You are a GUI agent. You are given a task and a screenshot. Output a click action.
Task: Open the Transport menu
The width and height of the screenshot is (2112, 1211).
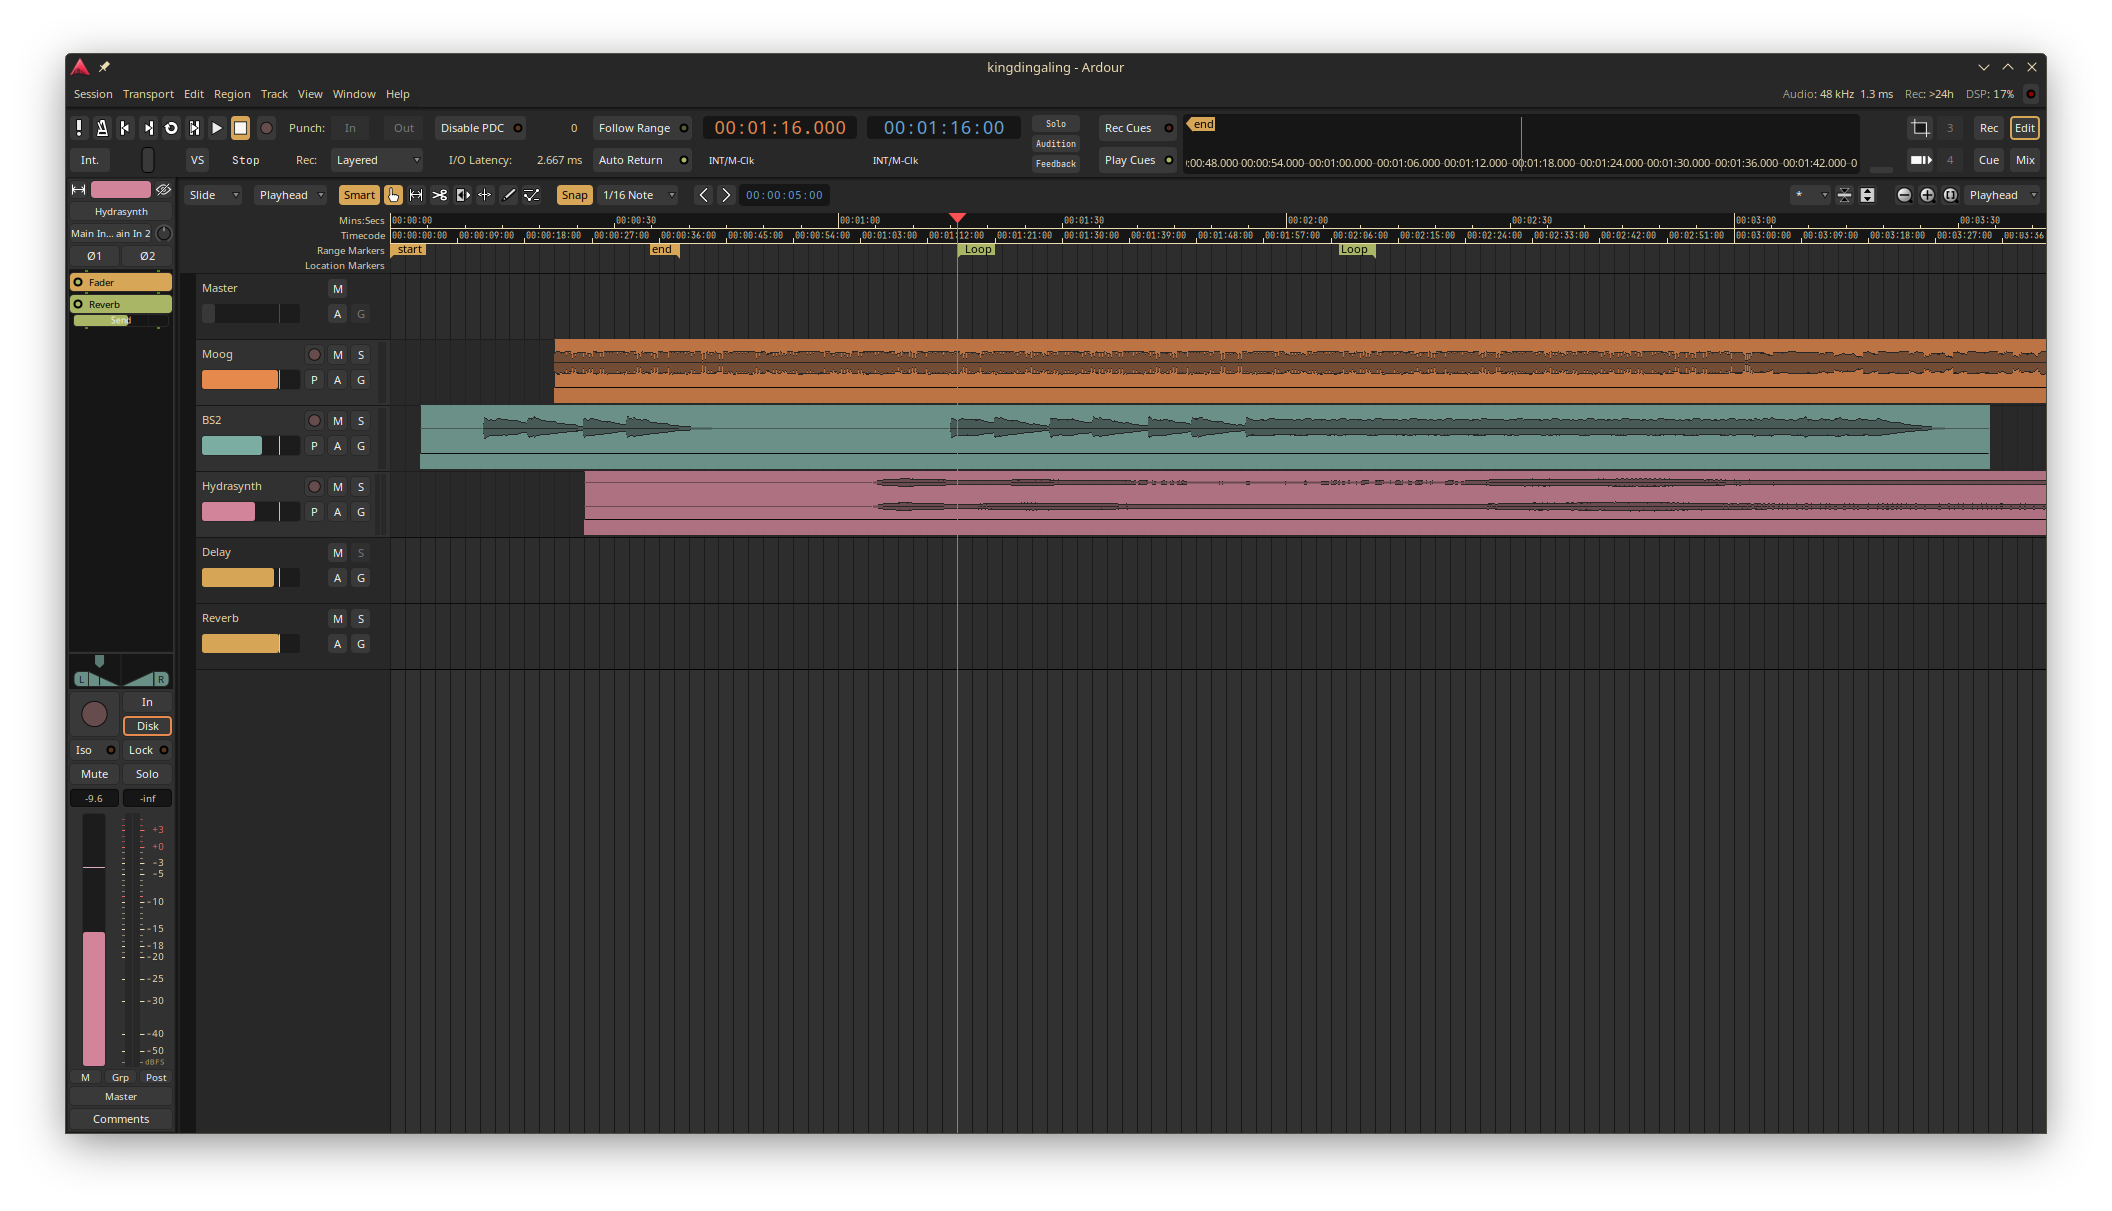(148, 94)
